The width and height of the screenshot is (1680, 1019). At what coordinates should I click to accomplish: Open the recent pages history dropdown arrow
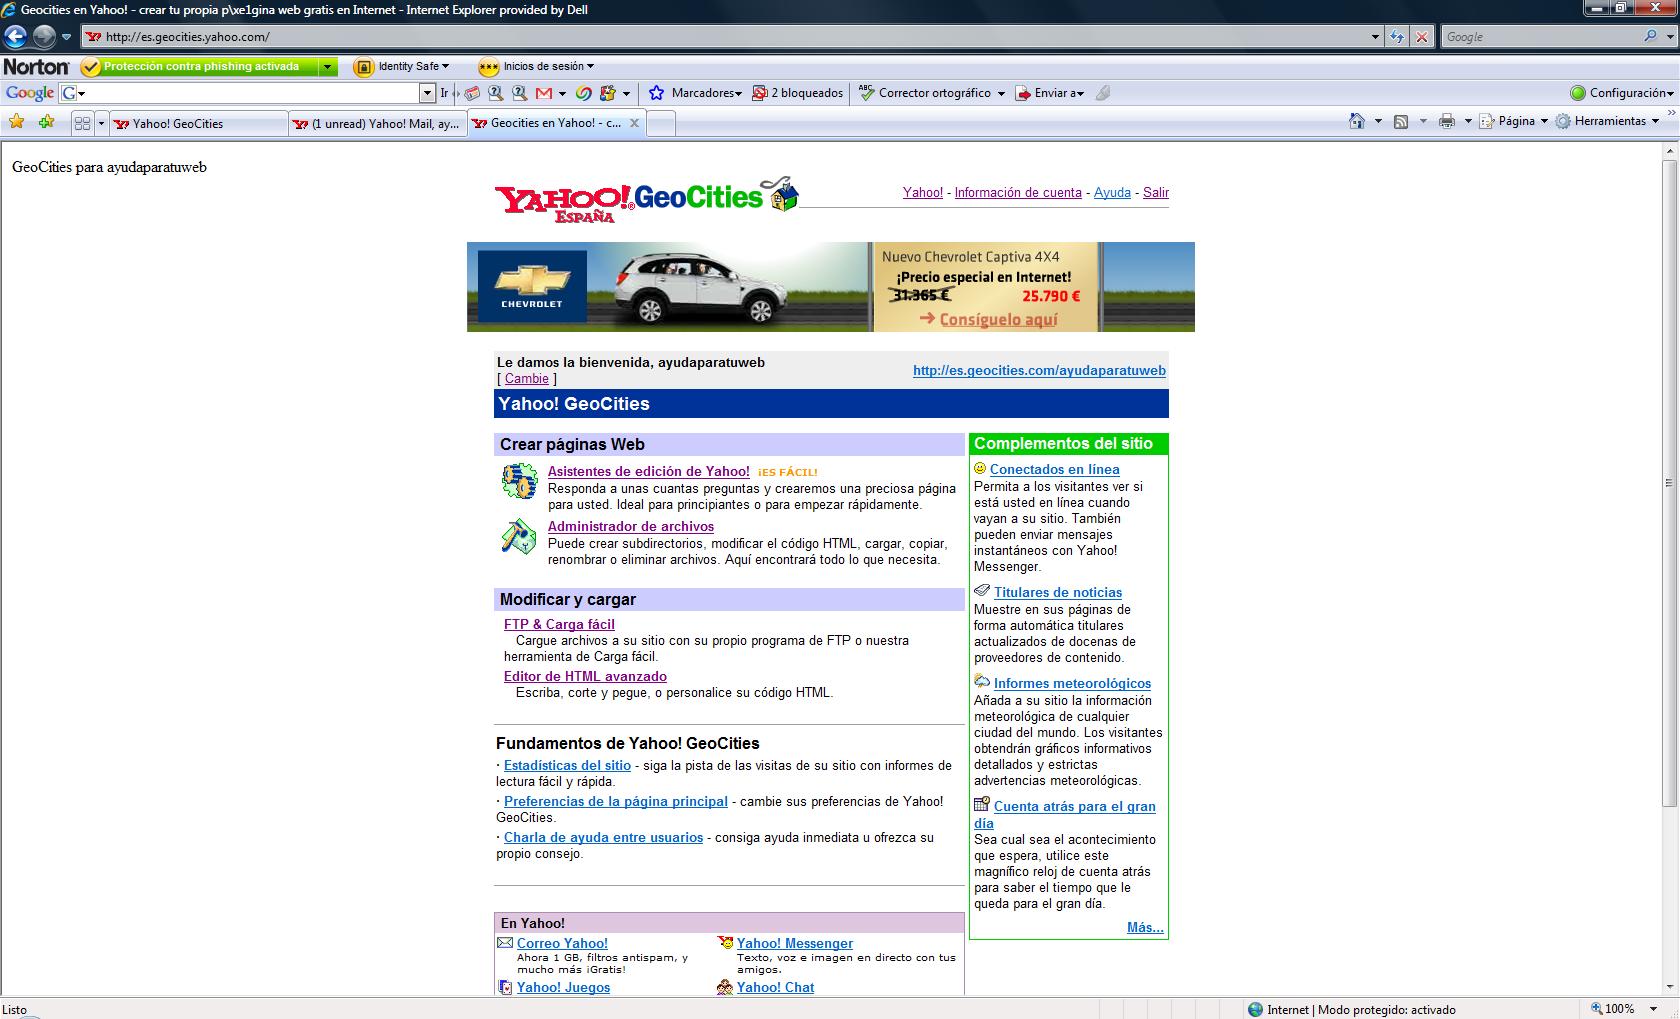click(66, 37)
